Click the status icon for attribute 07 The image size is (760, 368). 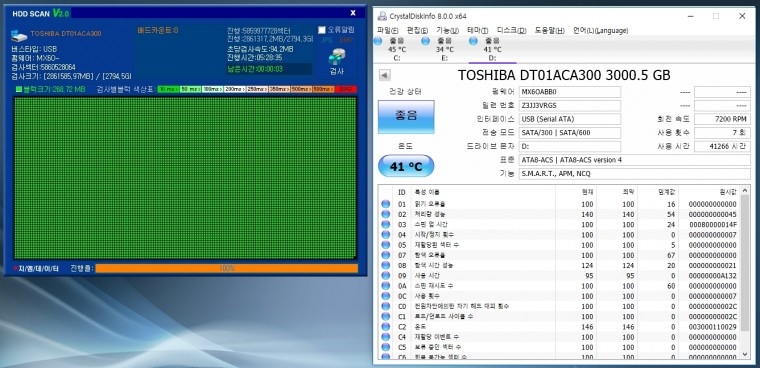pyautogui.click(x=386, y=255)
